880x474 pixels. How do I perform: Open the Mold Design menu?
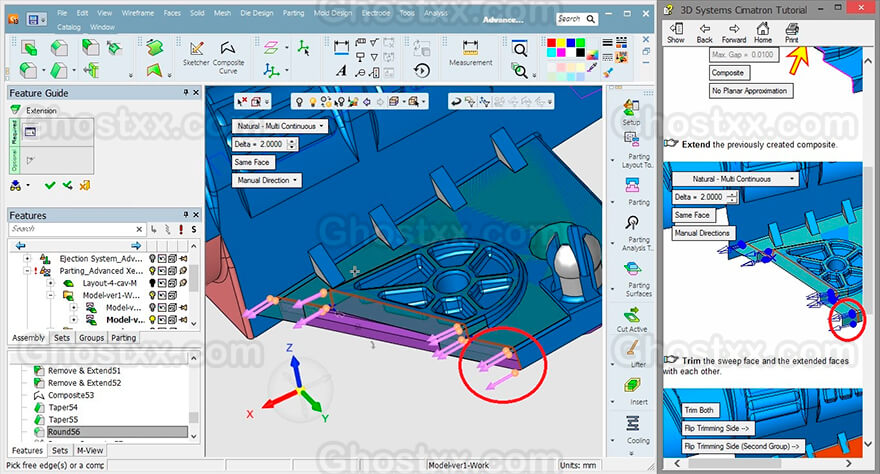333,13
